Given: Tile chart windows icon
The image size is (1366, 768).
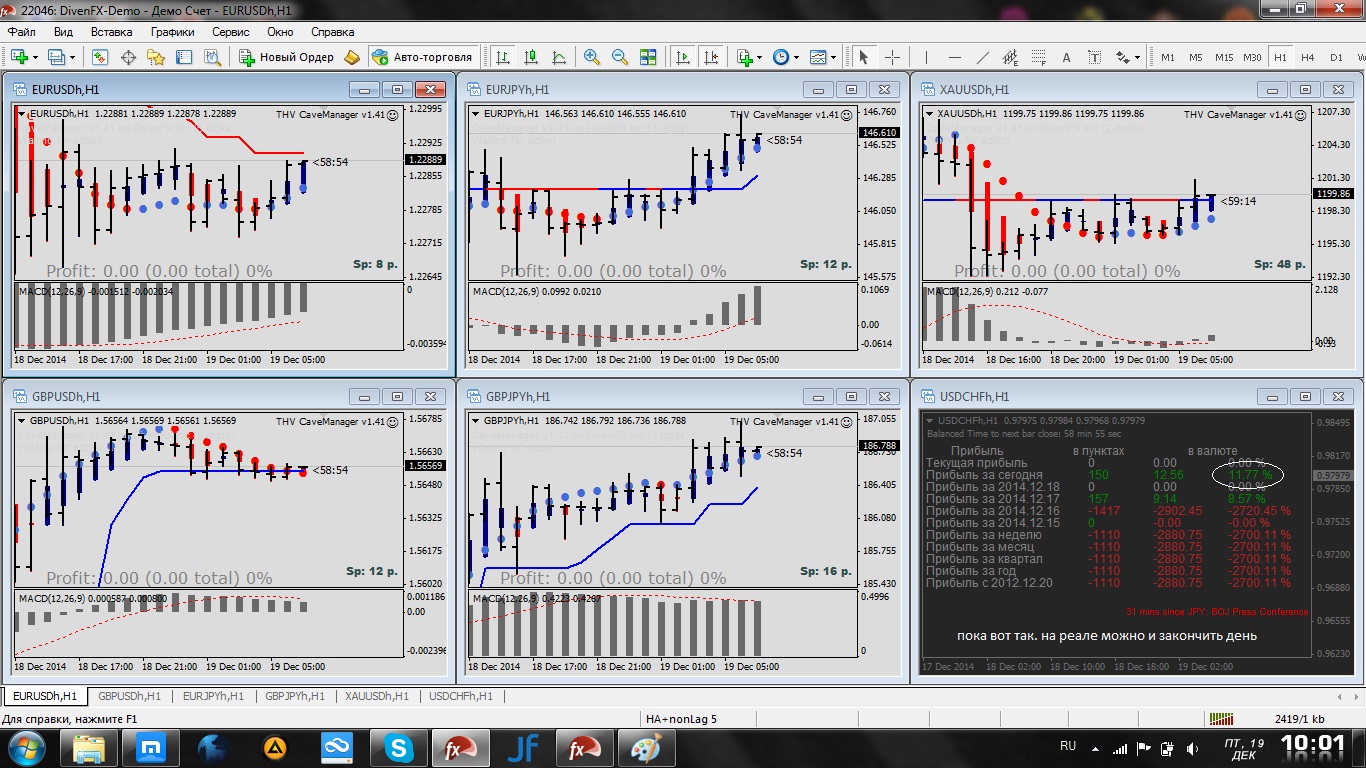Looking at the screenshot, I should tap(648, 57).
